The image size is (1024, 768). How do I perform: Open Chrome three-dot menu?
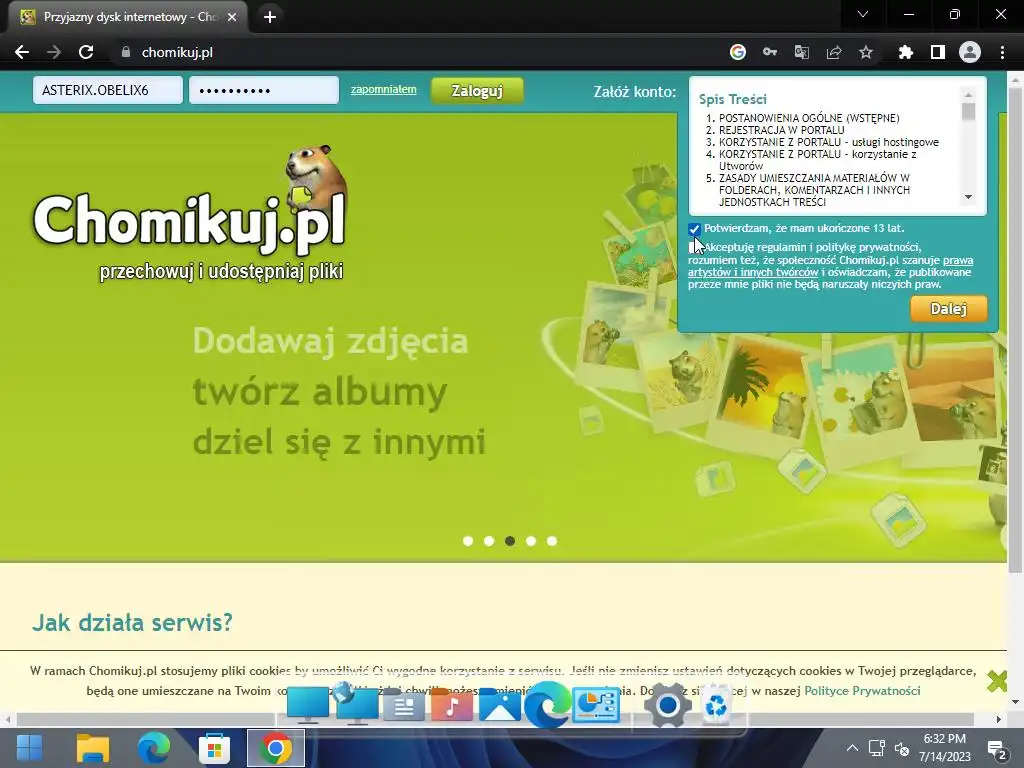1002,52
